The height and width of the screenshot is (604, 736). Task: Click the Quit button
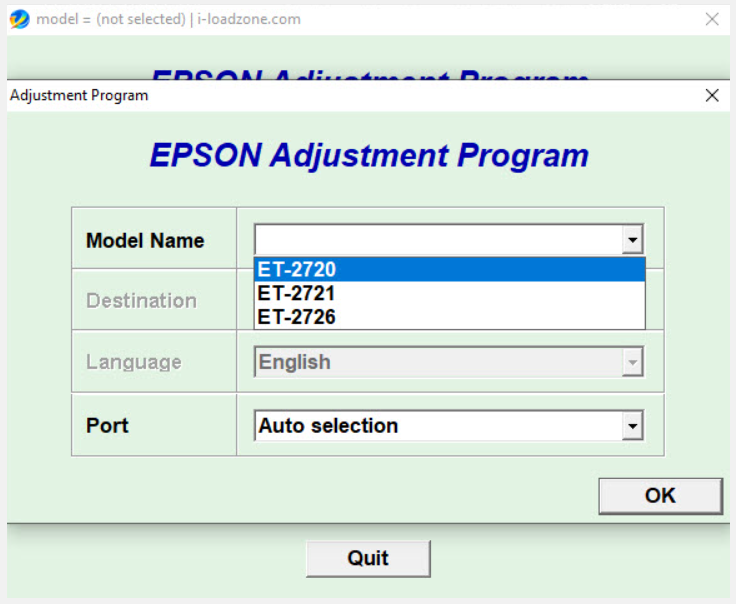(x=368, y=558)
